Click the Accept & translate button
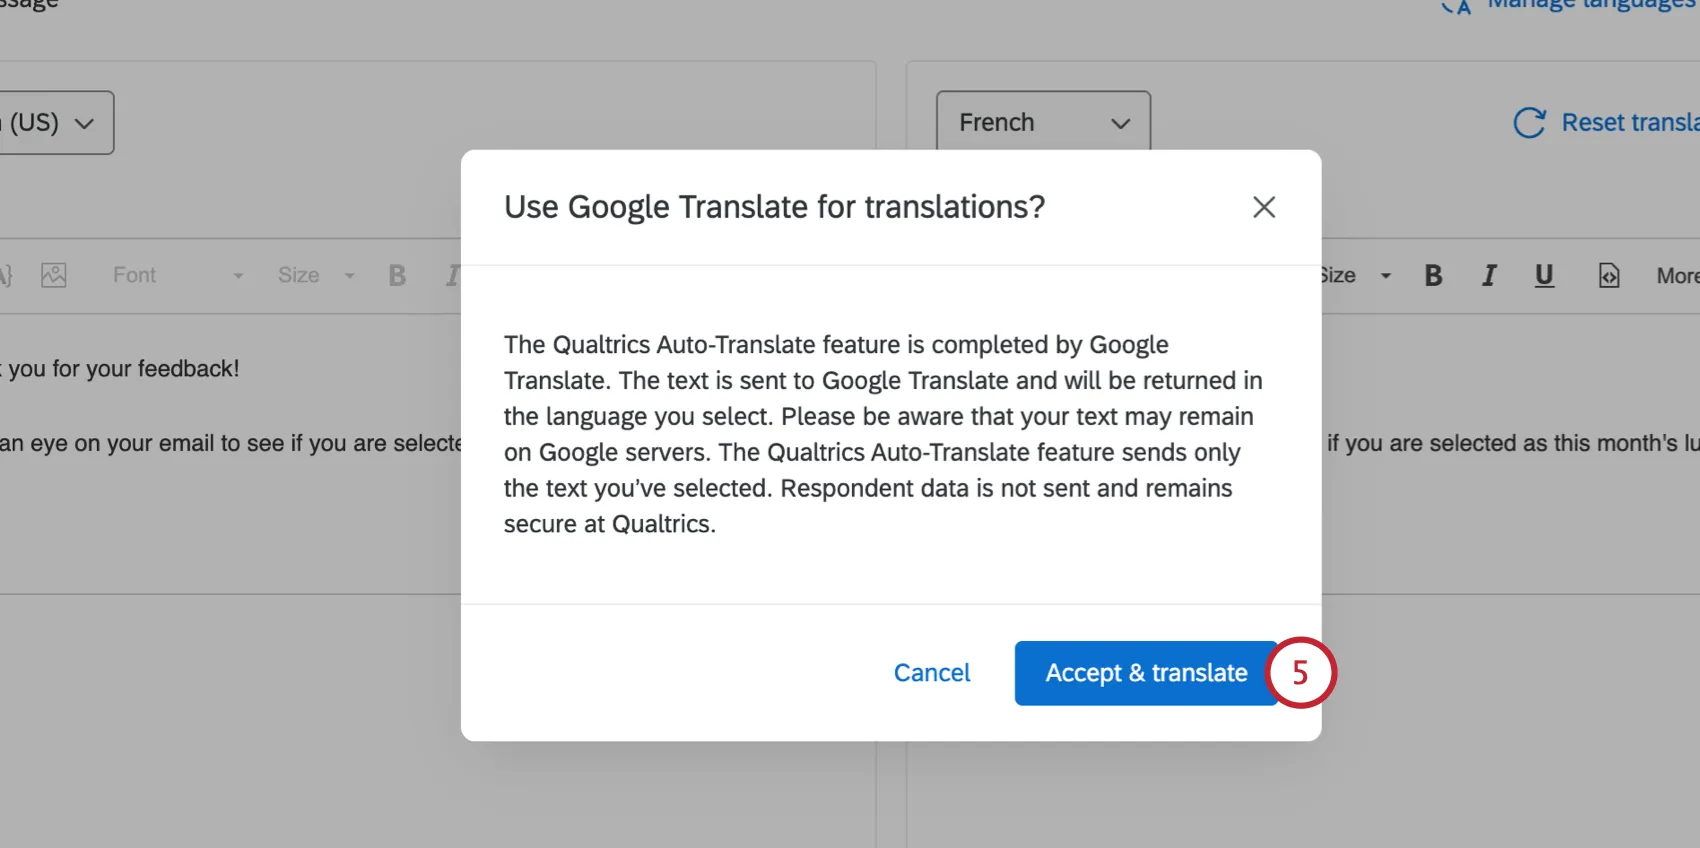 1146,673
